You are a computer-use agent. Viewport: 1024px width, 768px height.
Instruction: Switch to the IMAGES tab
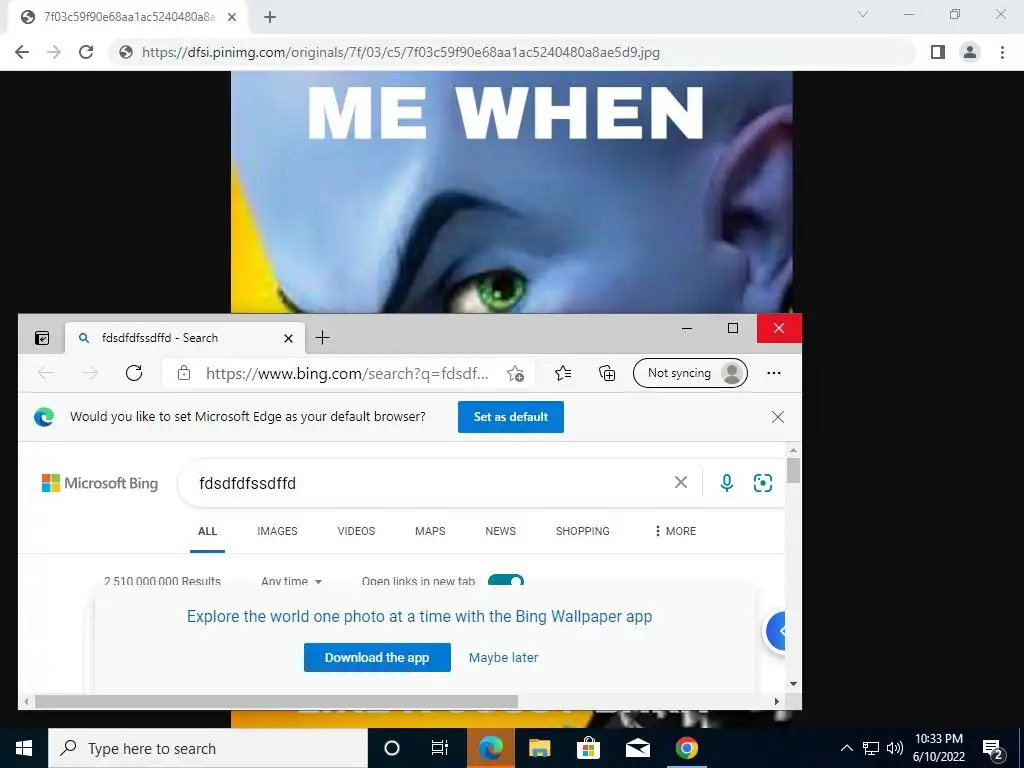point(277,531)
